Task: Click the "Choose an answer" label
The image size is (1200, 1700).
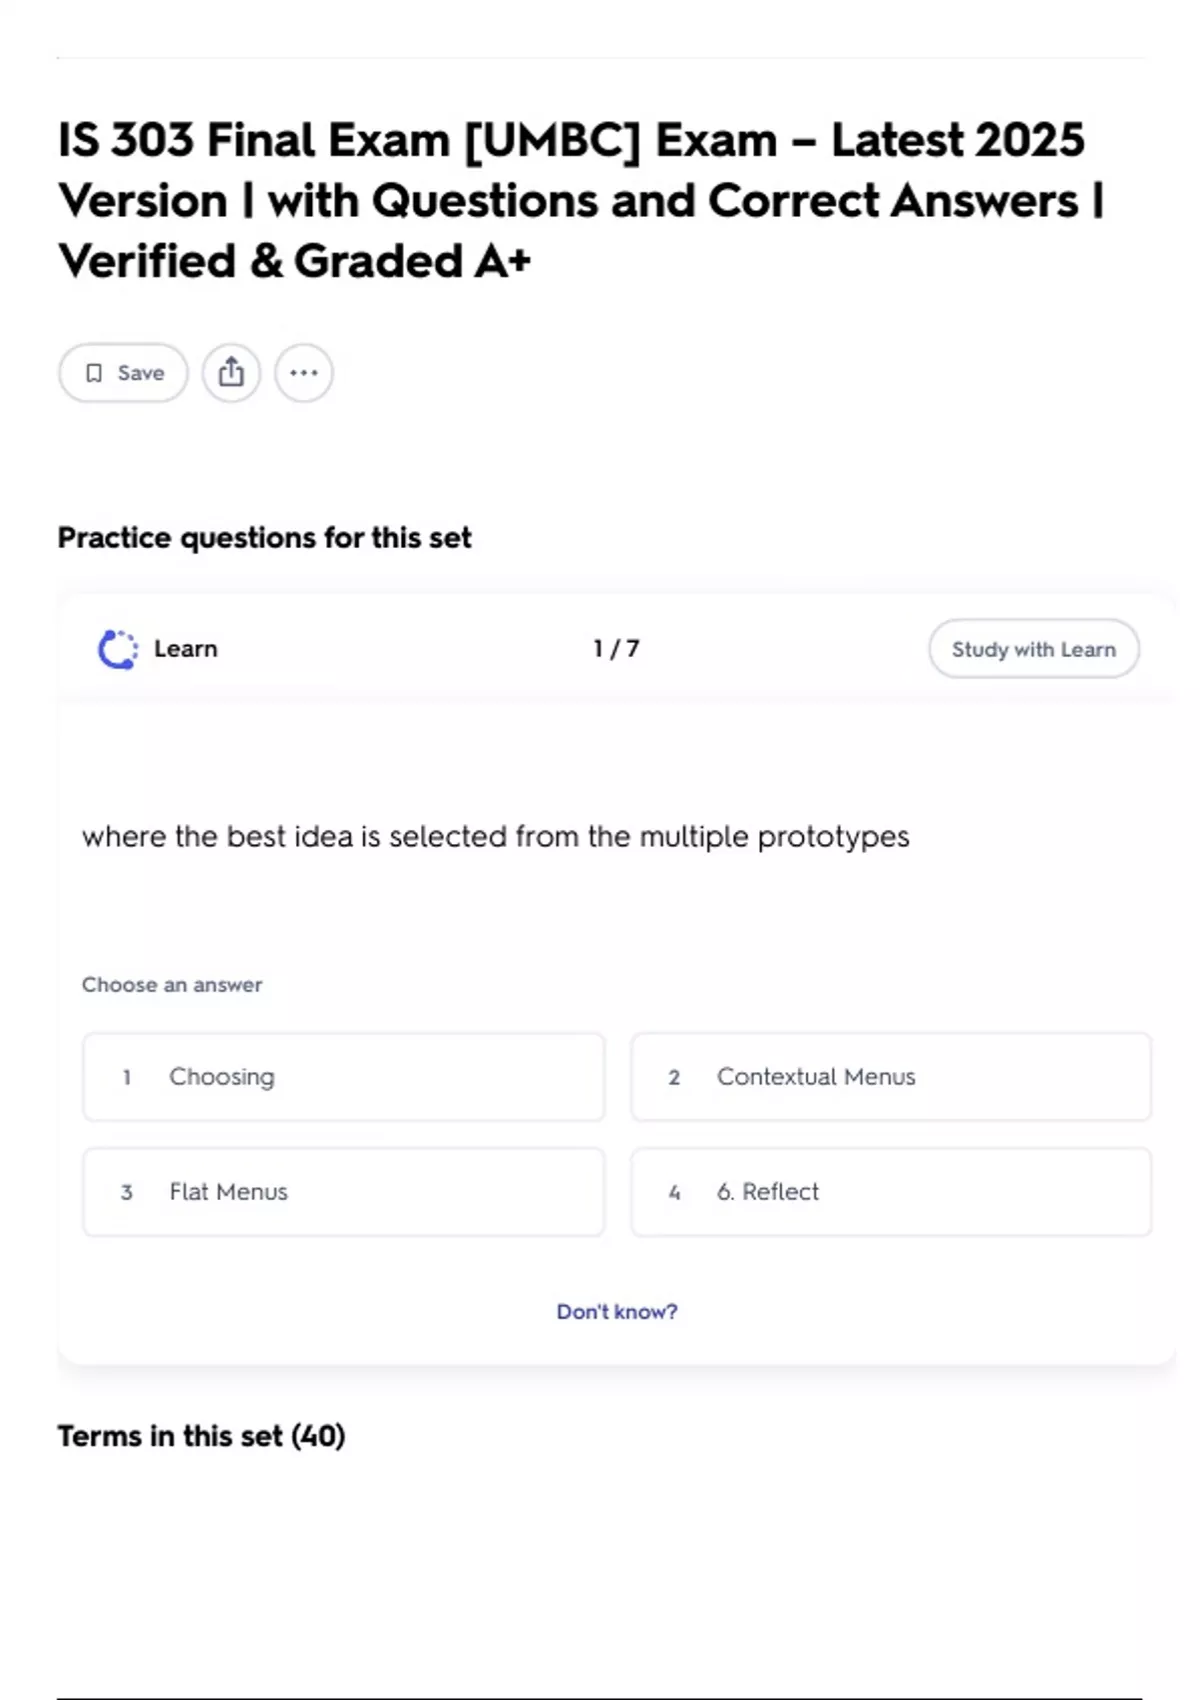Action: tap(172, 985)
